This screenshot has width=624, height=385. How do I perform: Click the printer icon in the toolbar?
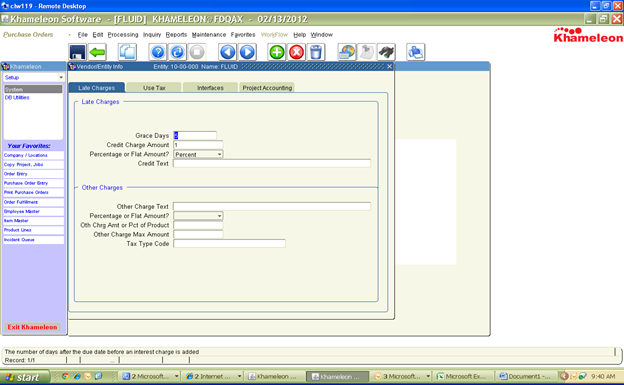416,52
